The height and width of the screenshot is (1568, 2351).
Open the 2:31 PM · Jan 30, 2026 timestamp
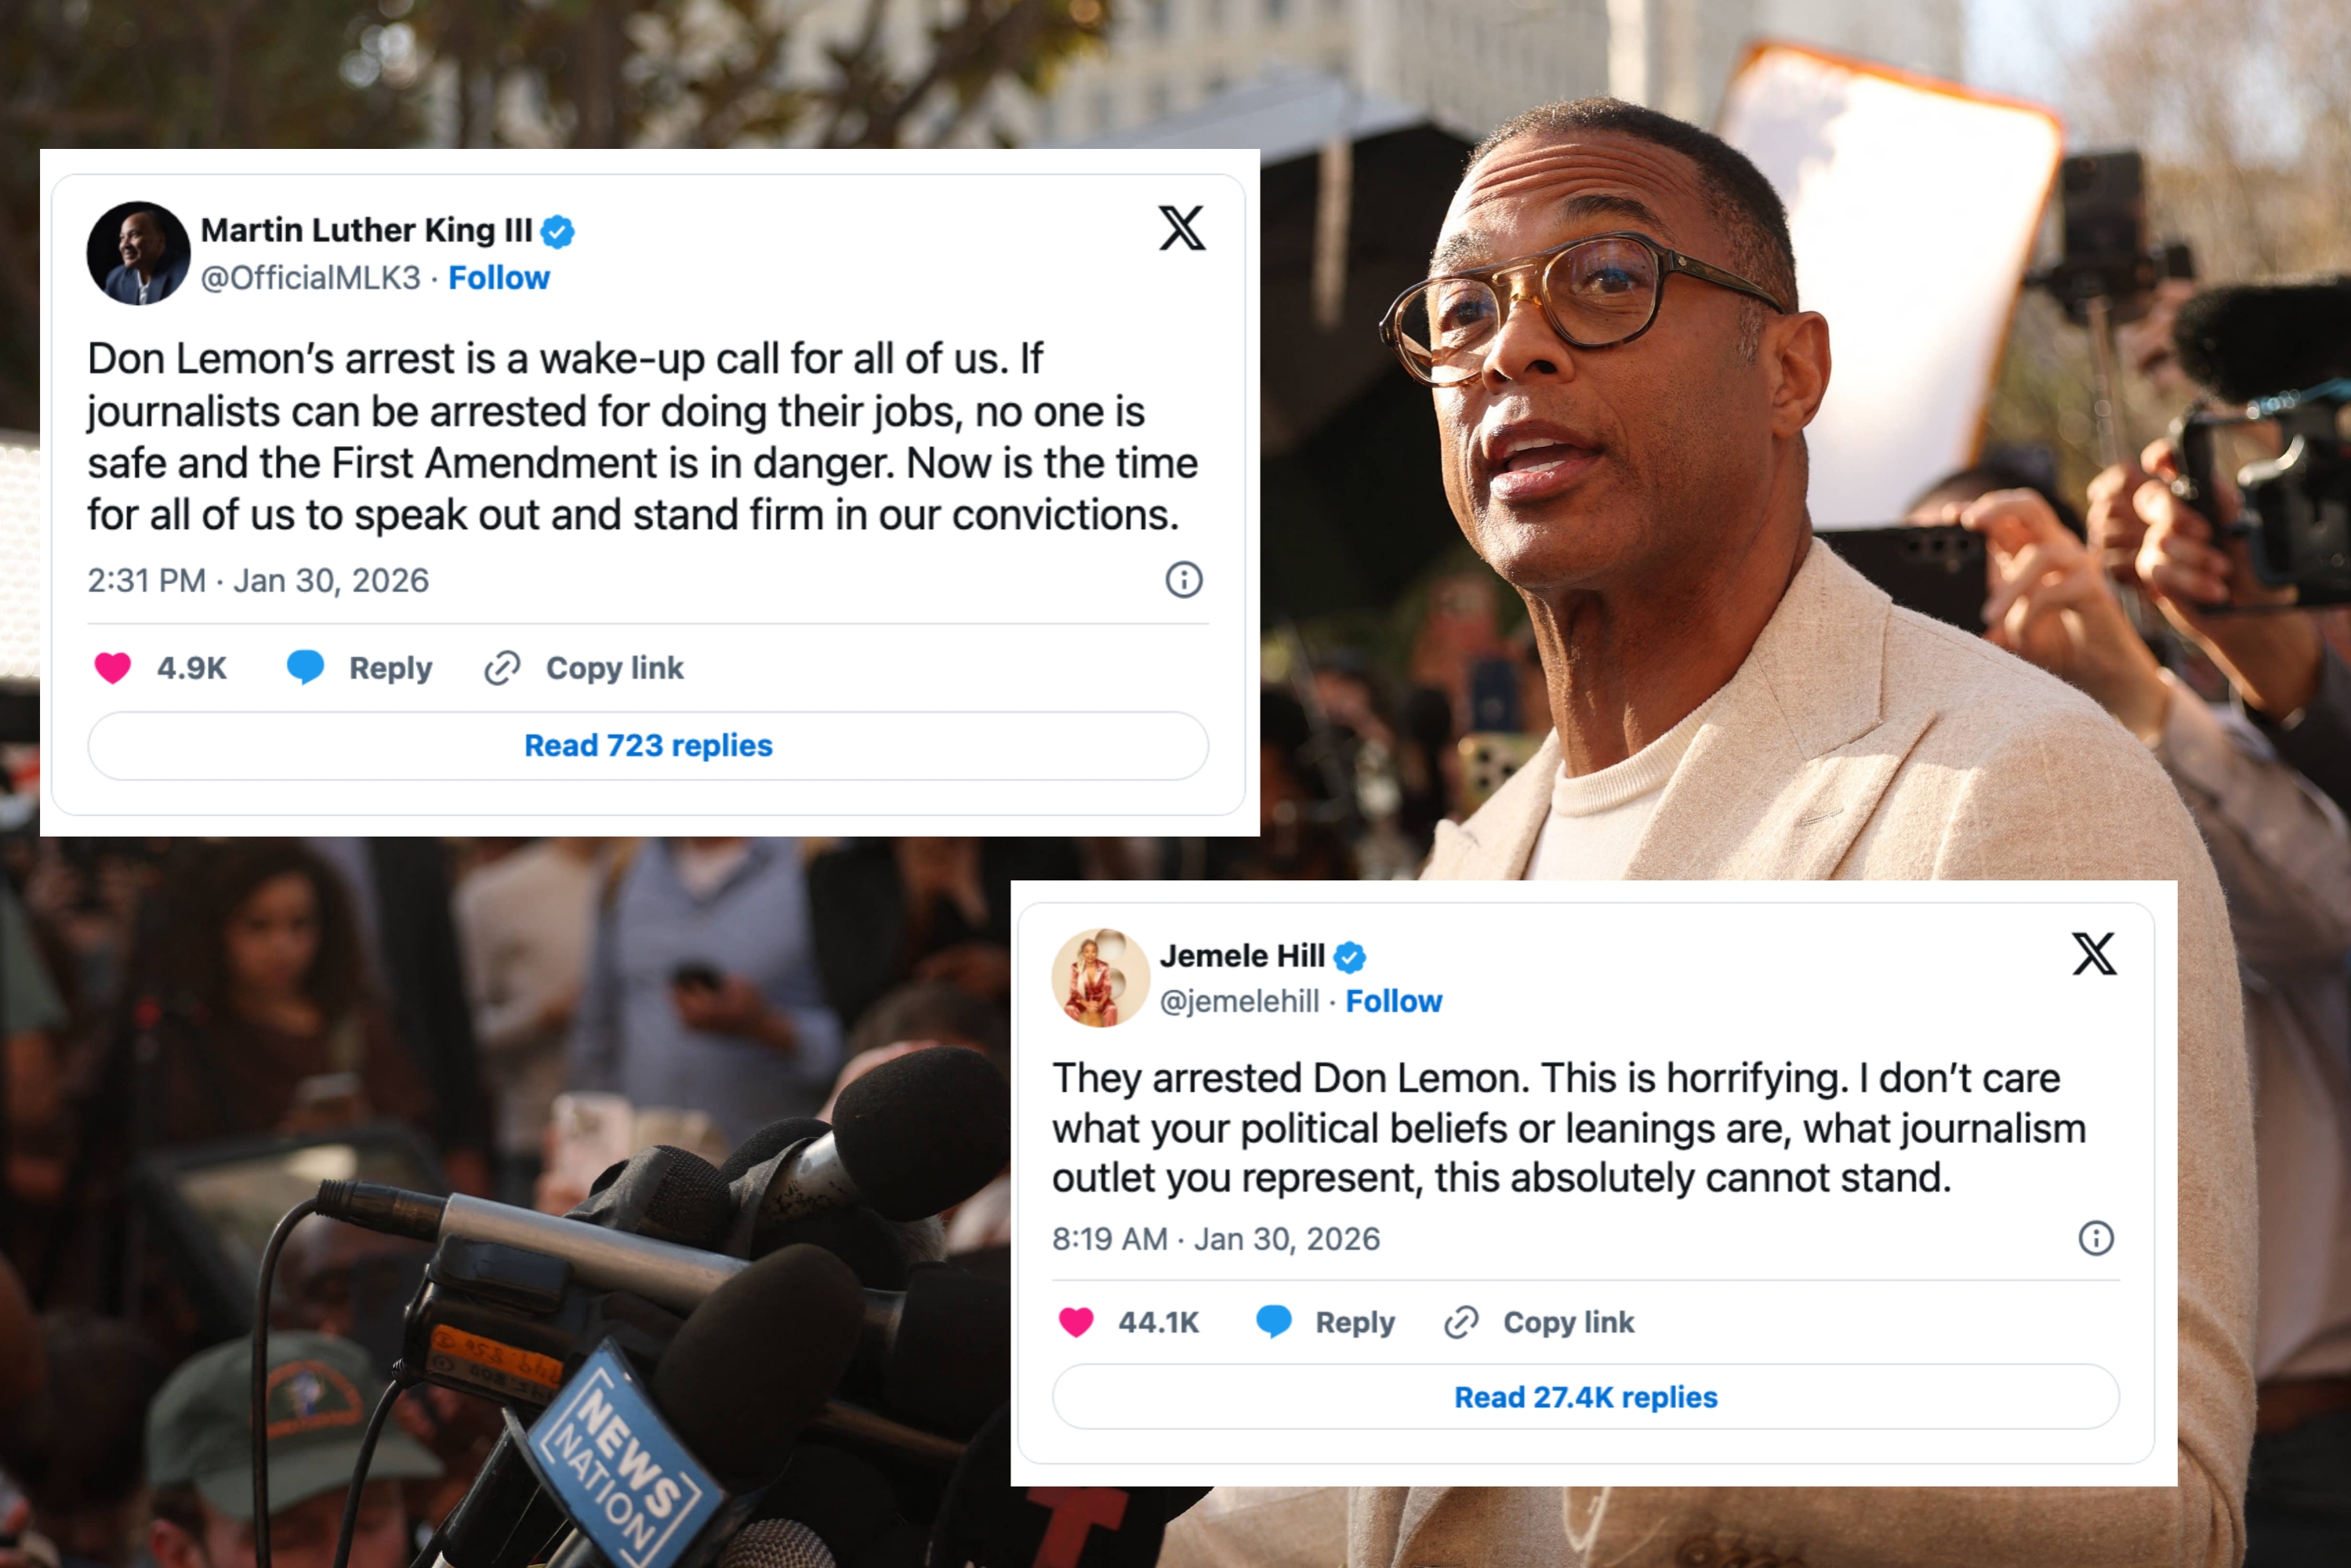pyautogui.click(x=258, y=581)
